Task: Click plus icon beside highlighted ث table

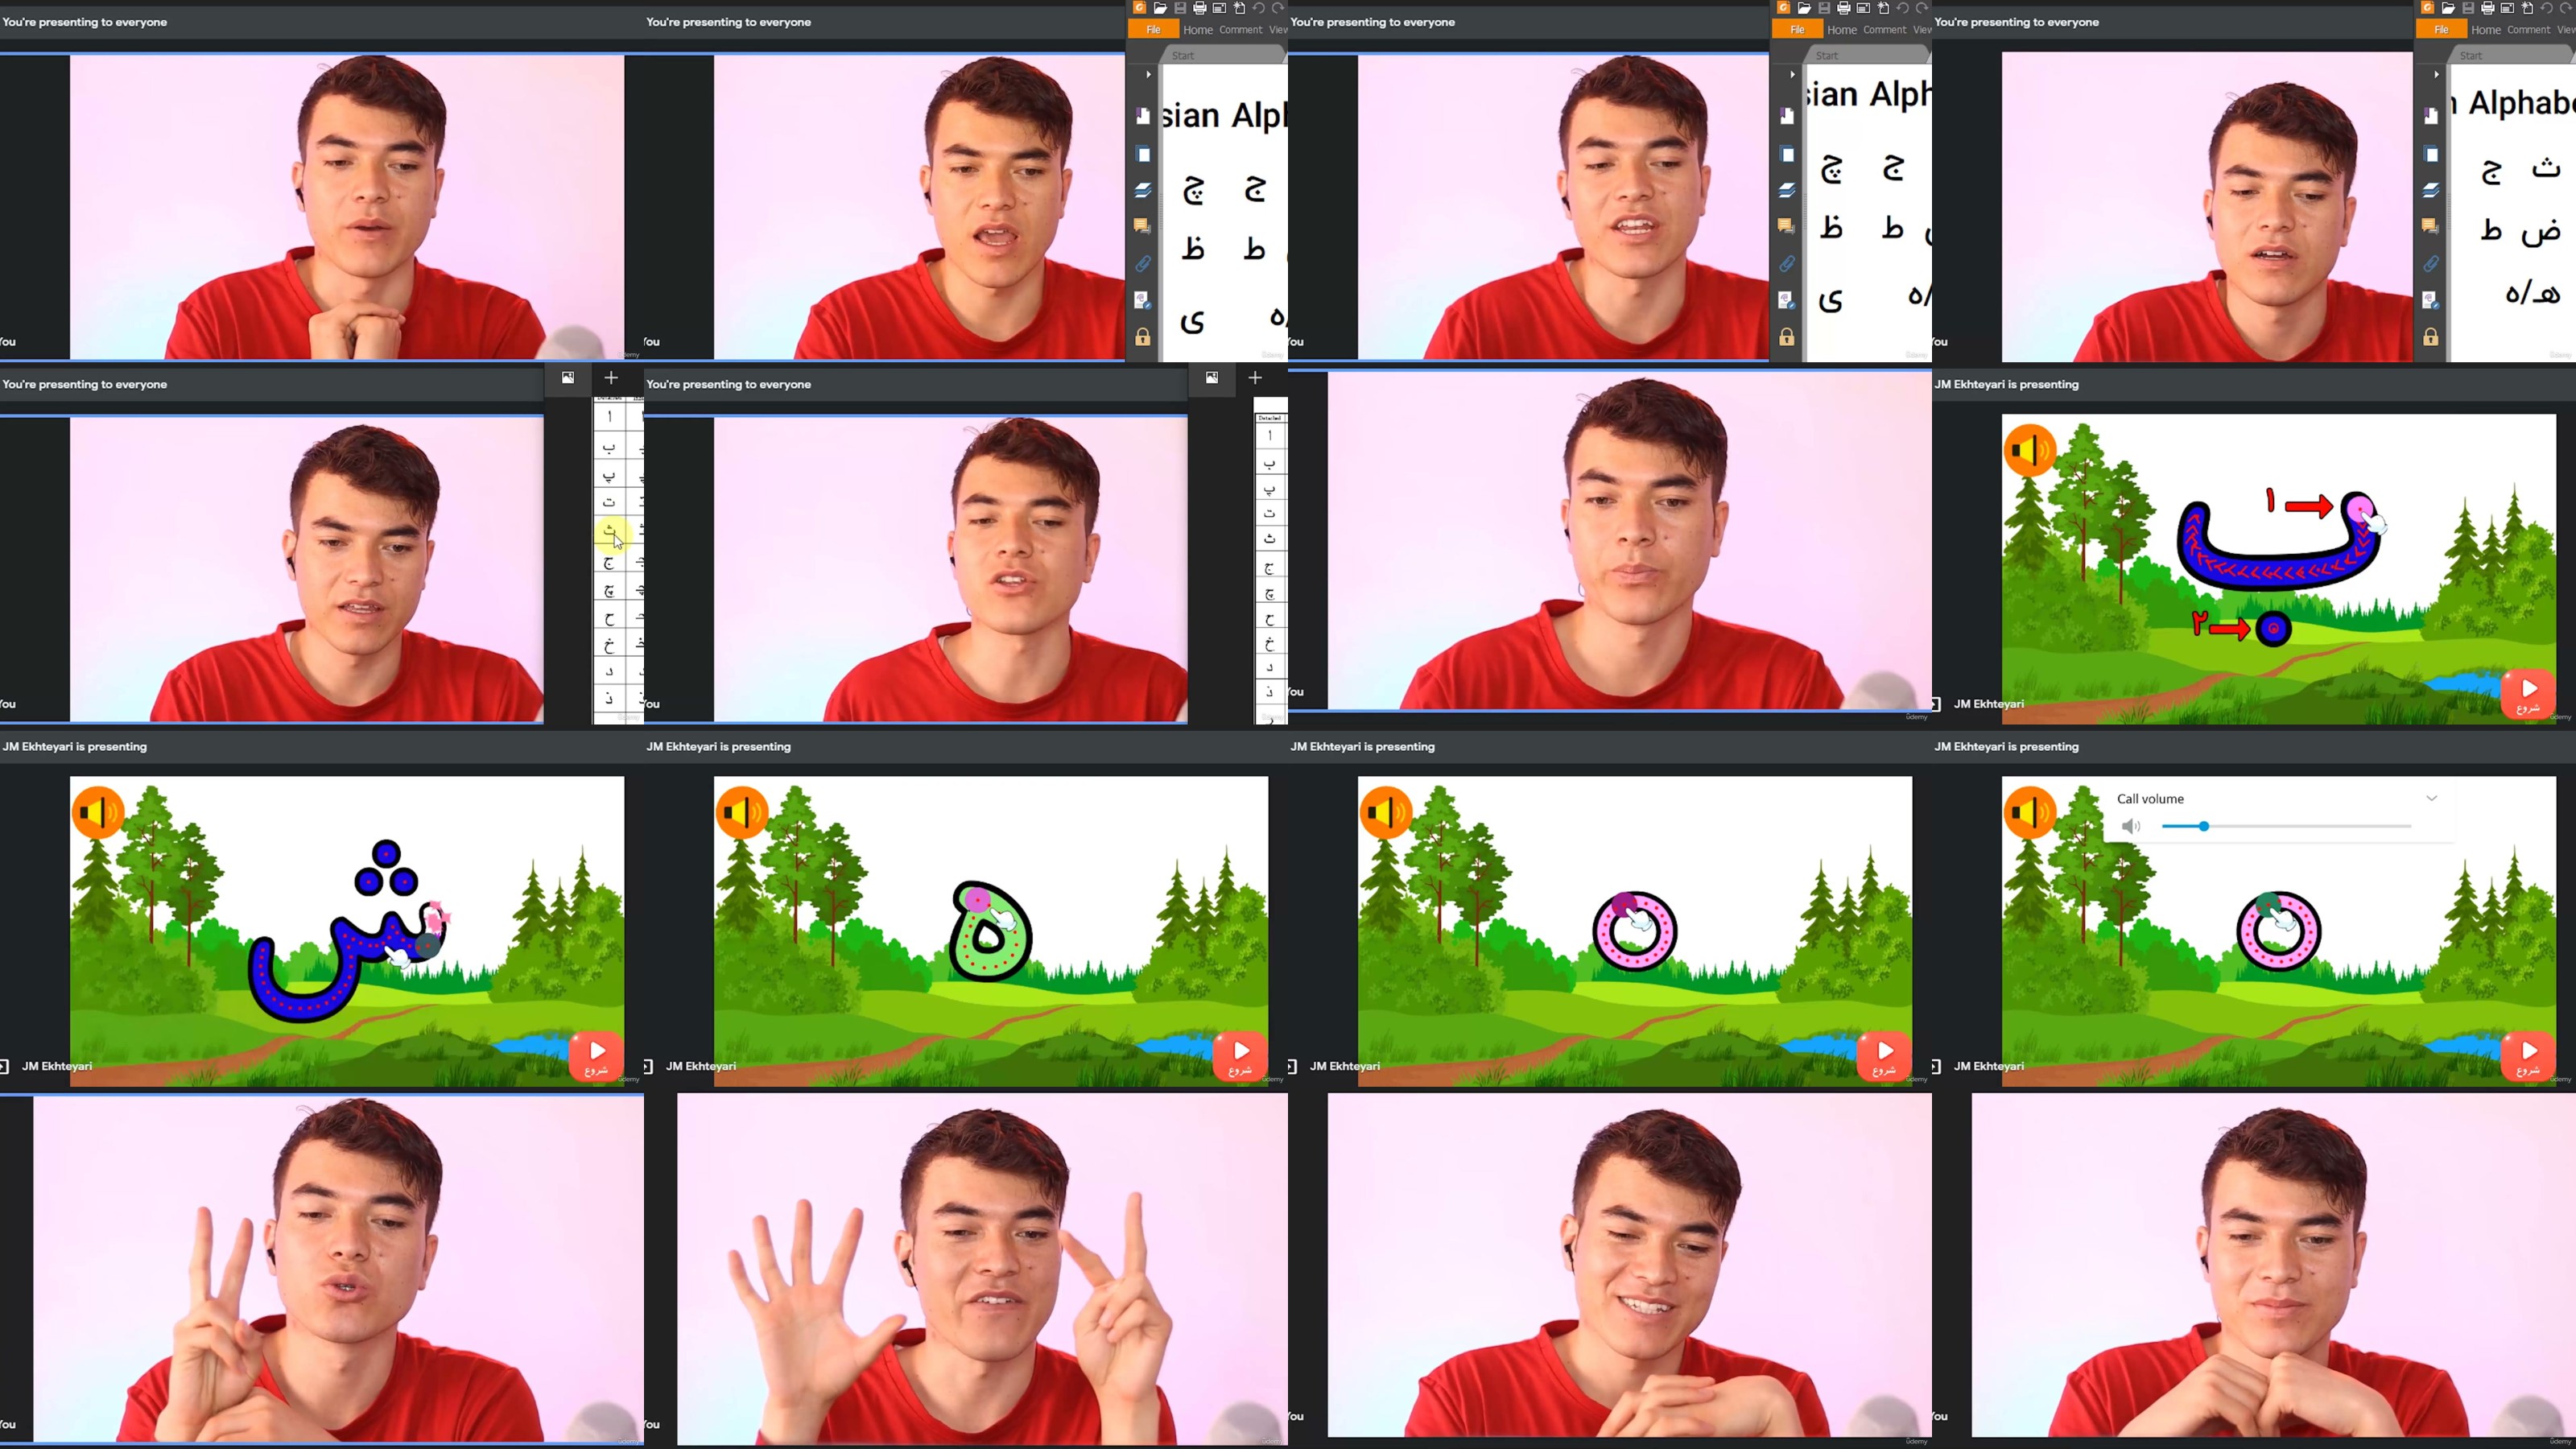Action: 611,377
